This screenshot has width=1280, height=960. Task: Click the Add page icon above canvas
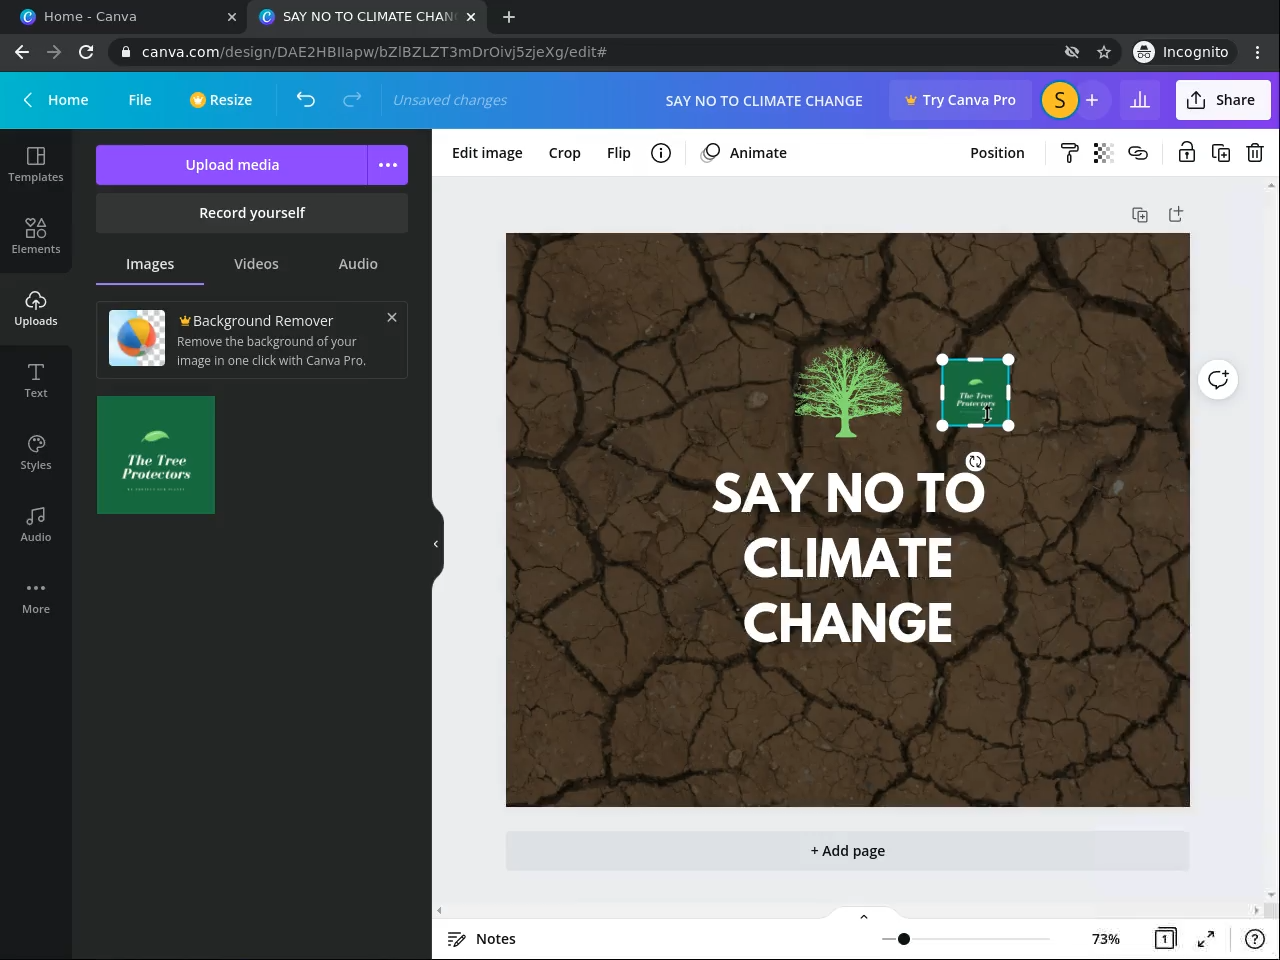[x=1176, y=215]
